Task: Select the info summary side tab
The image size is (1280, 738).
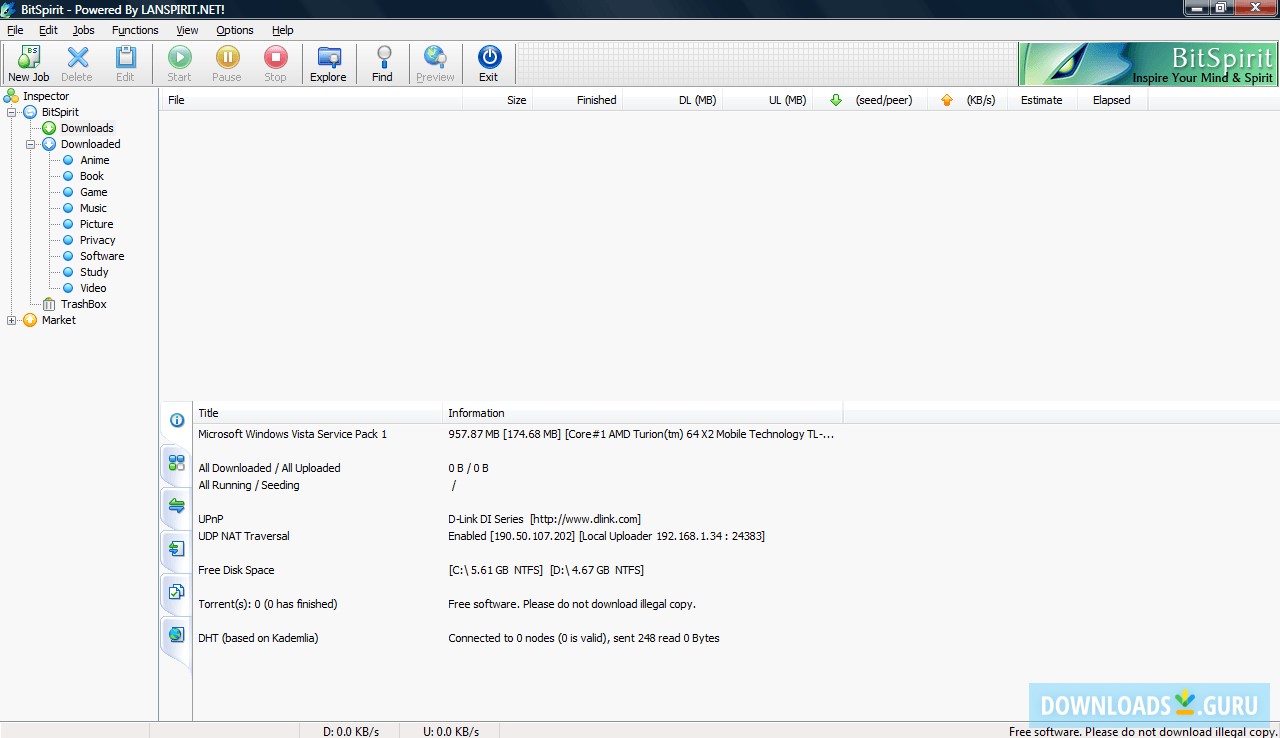Action: click(x=176, y=420)
